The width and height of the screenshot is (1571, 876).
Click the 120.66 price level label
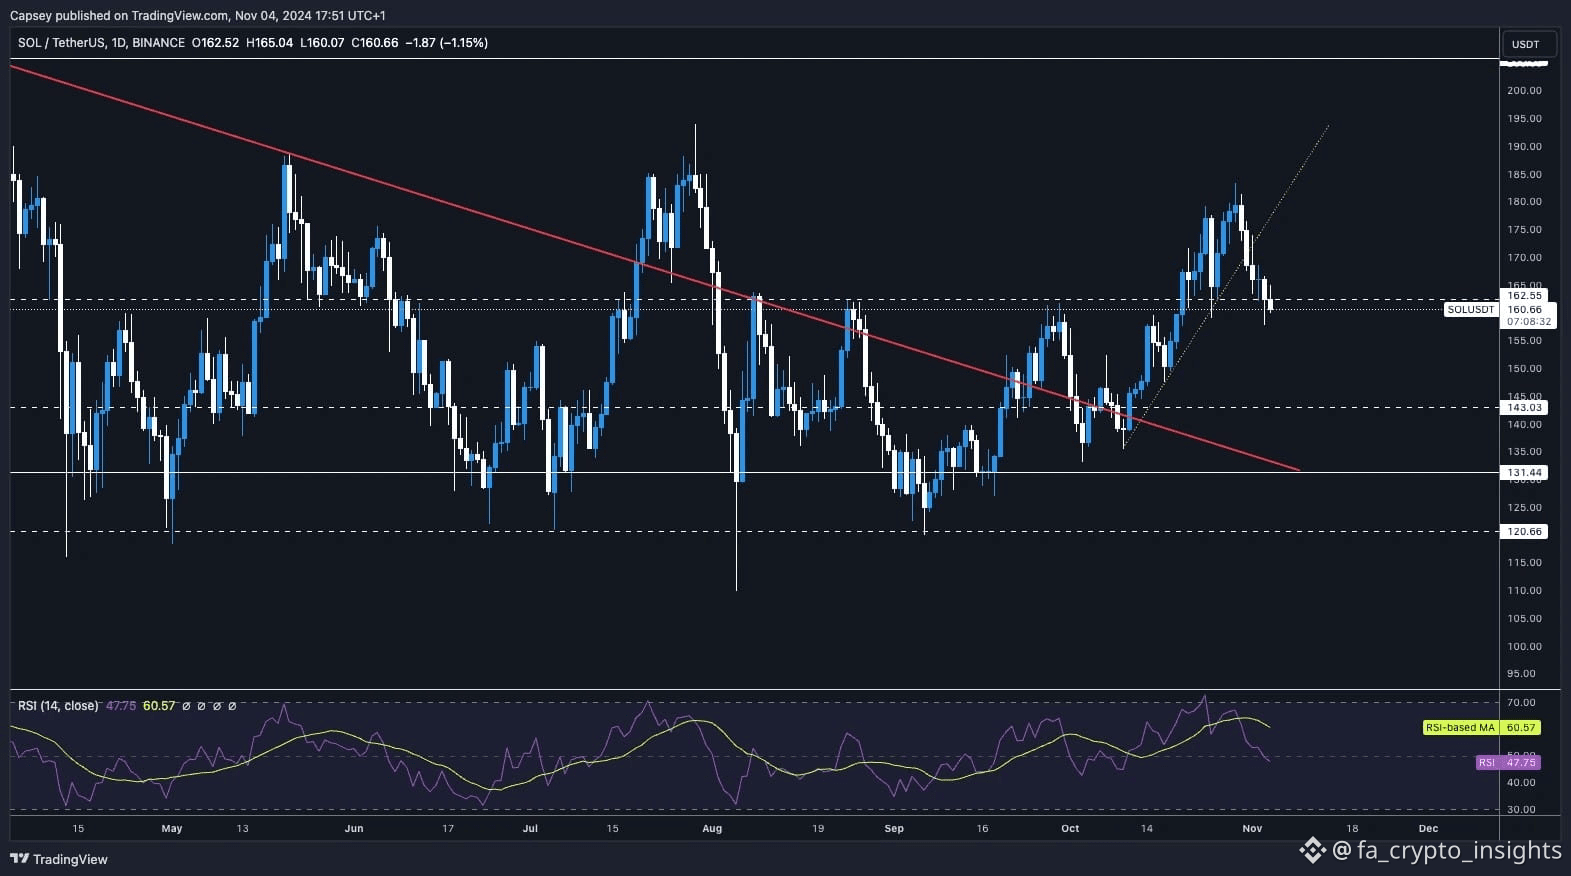coord(1524,532)
